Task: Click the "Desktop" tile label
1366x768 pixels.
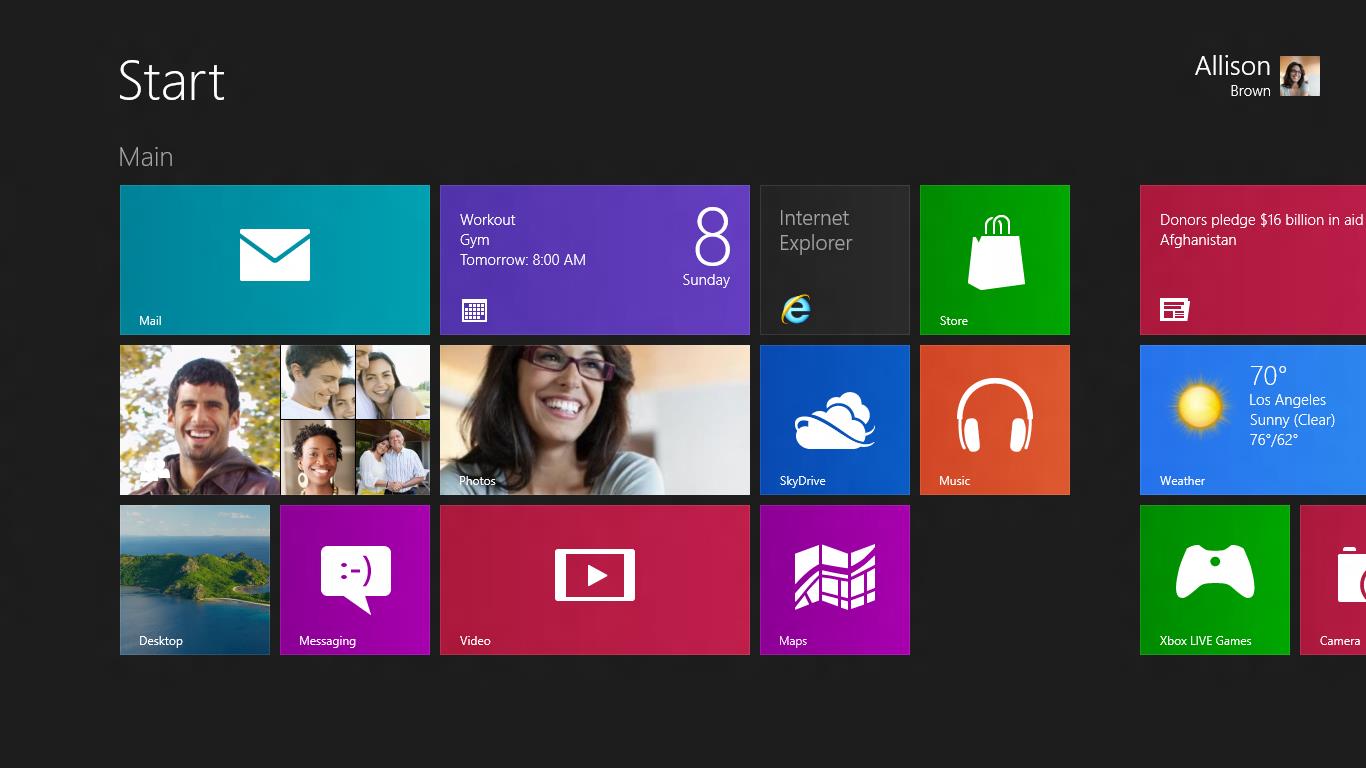Action: (161, 641)
